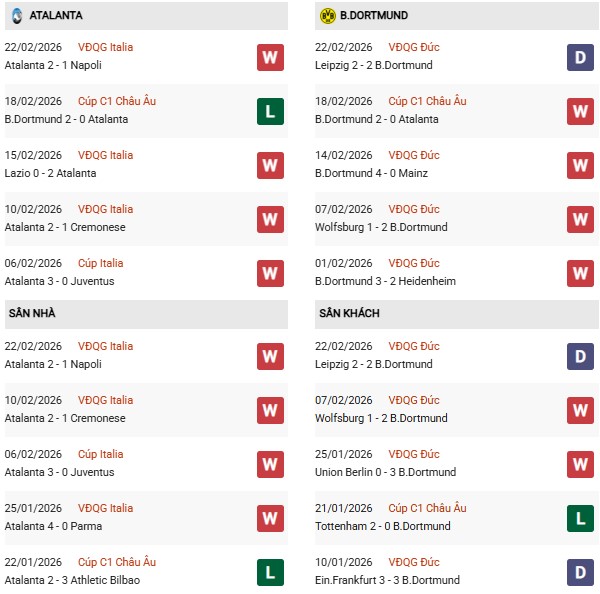Screen dimensions: 600x594
Task: Click the Borussia Dortmund club logo
Action: (327, 16)
